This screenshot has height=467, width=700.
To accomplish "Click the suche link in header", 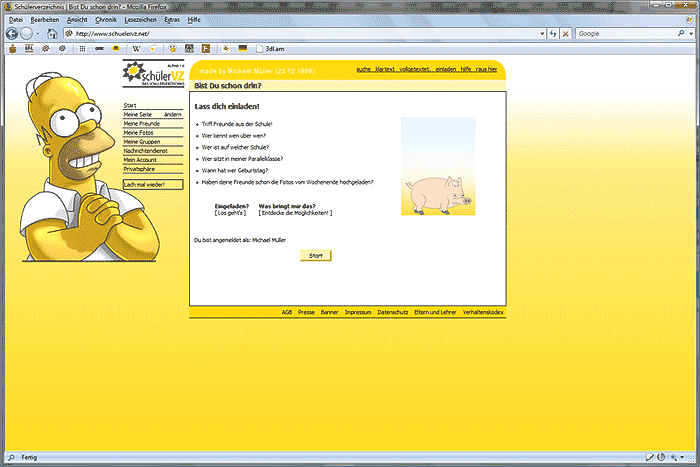I will [x=363, y=69].
